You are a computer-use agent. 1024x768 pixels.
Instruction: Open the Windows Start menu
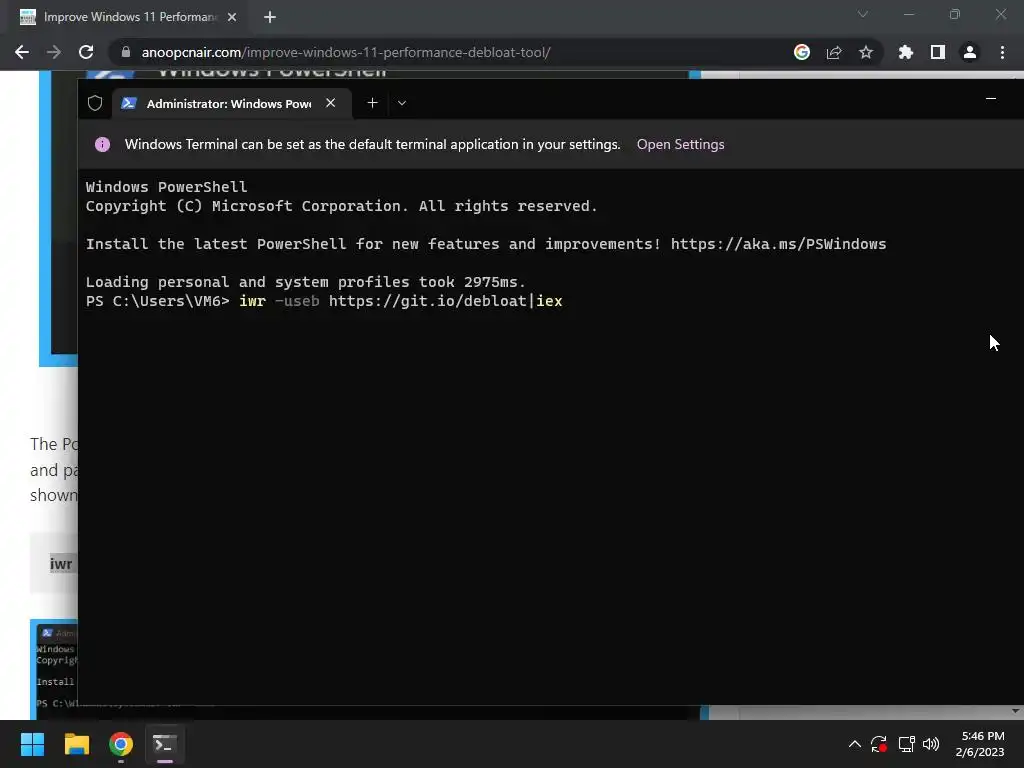tap(32, 744)
